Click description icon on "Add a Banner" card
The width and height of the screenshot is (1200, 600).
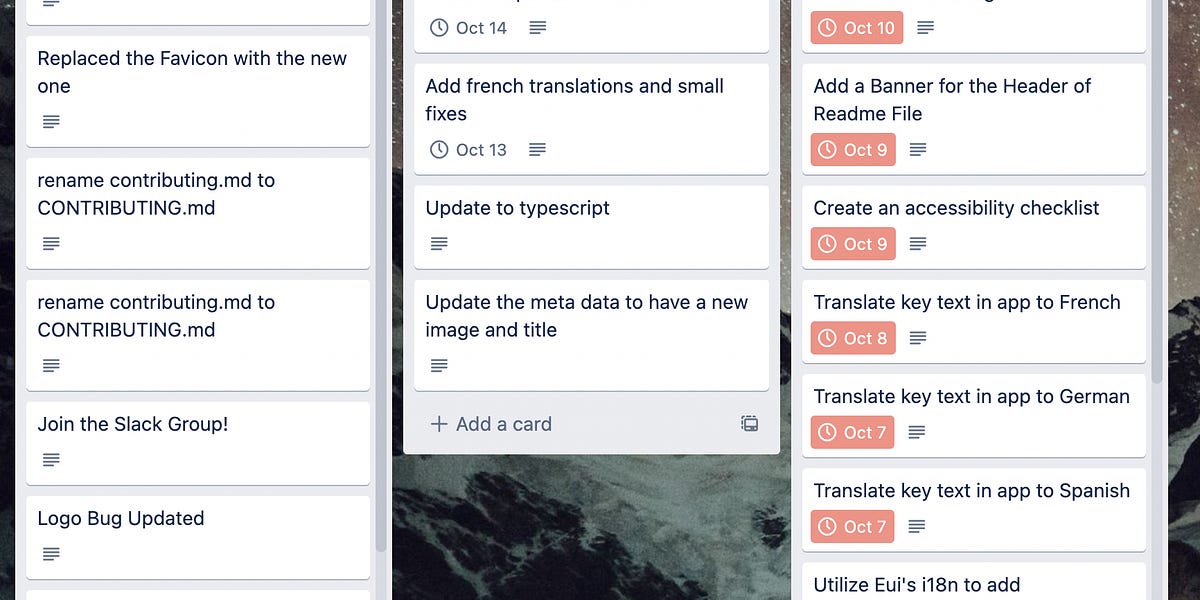[917, 149]
